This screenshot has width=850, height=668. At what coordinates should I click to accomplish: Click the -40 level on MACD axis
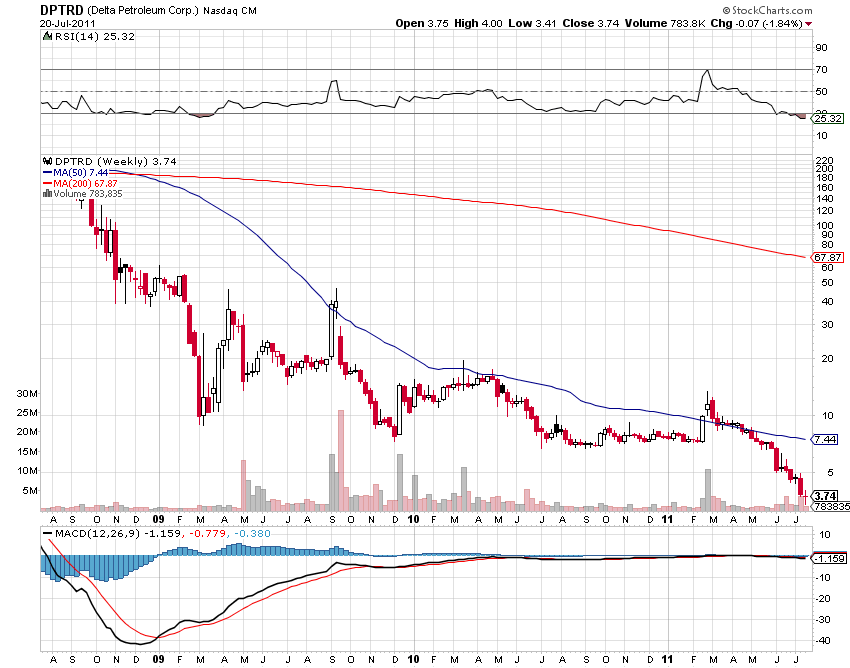(x=822, y=640)
